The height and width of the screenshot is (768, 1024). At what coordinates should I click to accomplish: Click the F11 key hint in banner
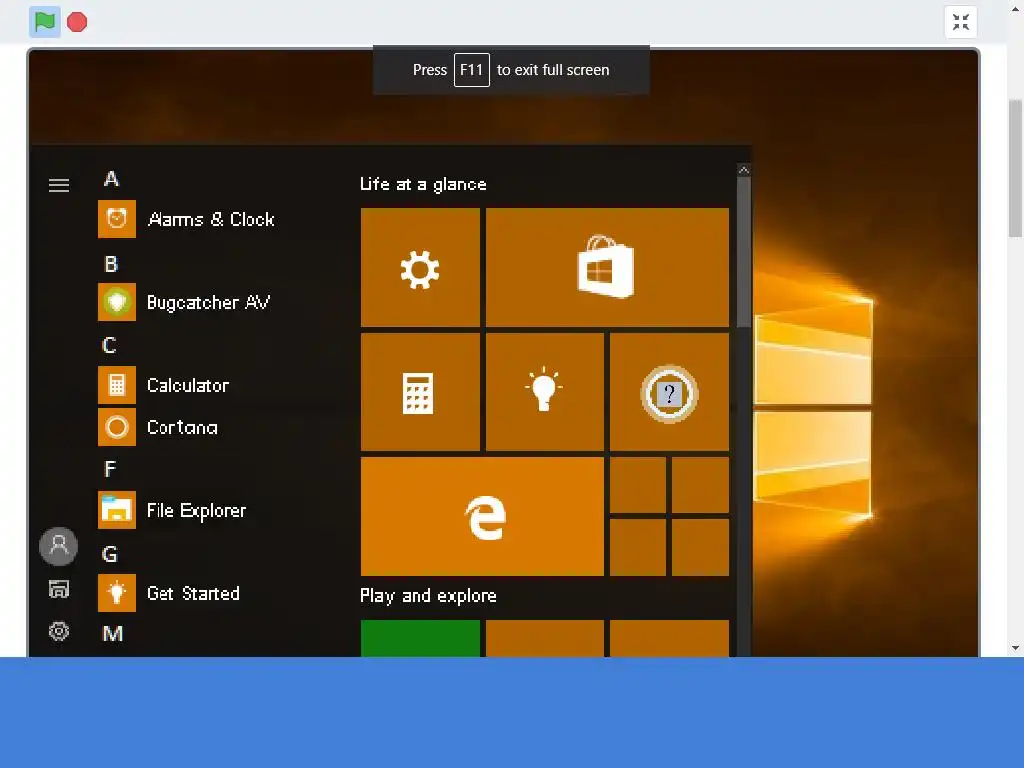coord(472,70)
